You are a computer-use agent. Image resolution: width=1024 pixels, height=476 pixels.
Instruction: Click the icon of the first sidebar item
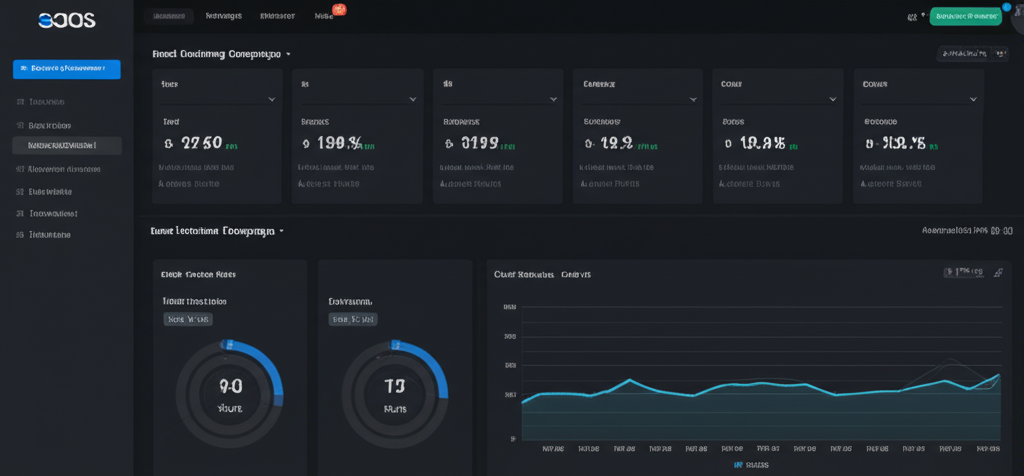[x=20, y=102]
